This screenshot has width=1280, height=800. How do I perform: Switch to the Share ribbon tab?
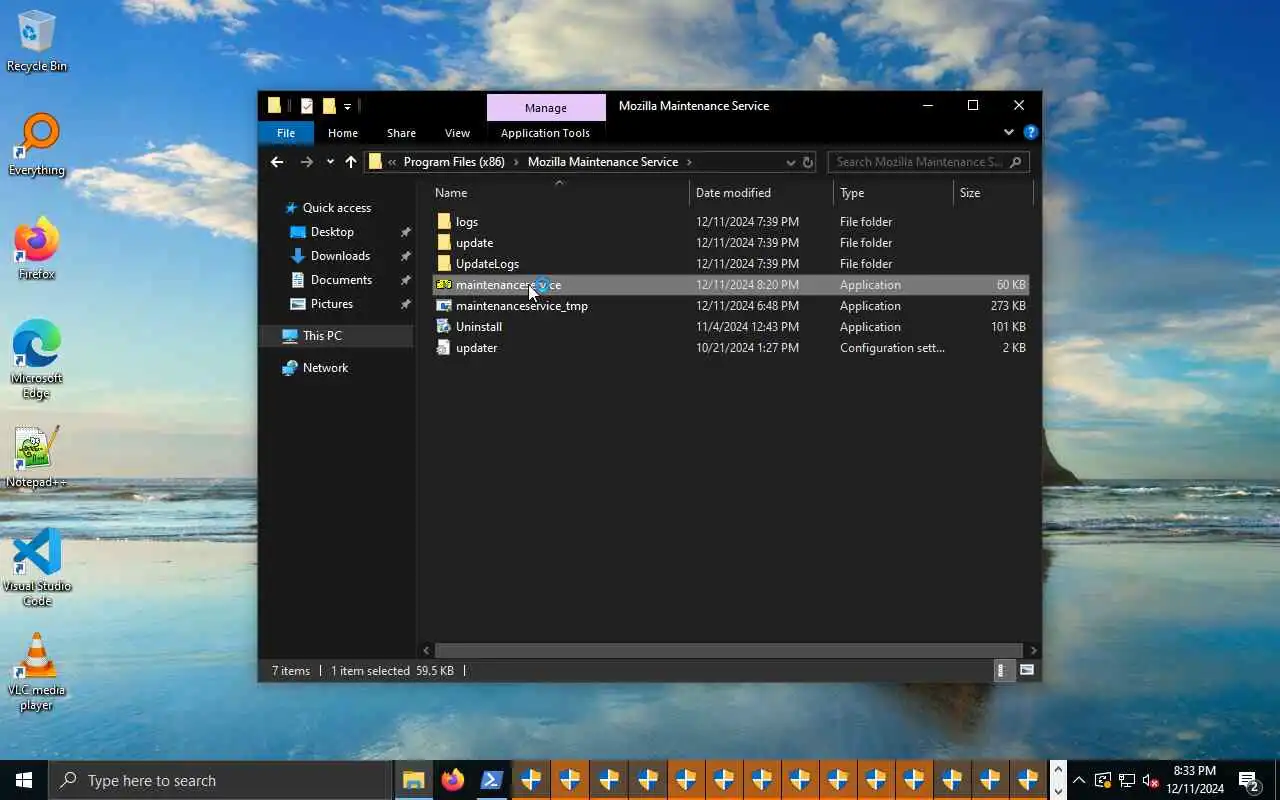tap(401, 133)
